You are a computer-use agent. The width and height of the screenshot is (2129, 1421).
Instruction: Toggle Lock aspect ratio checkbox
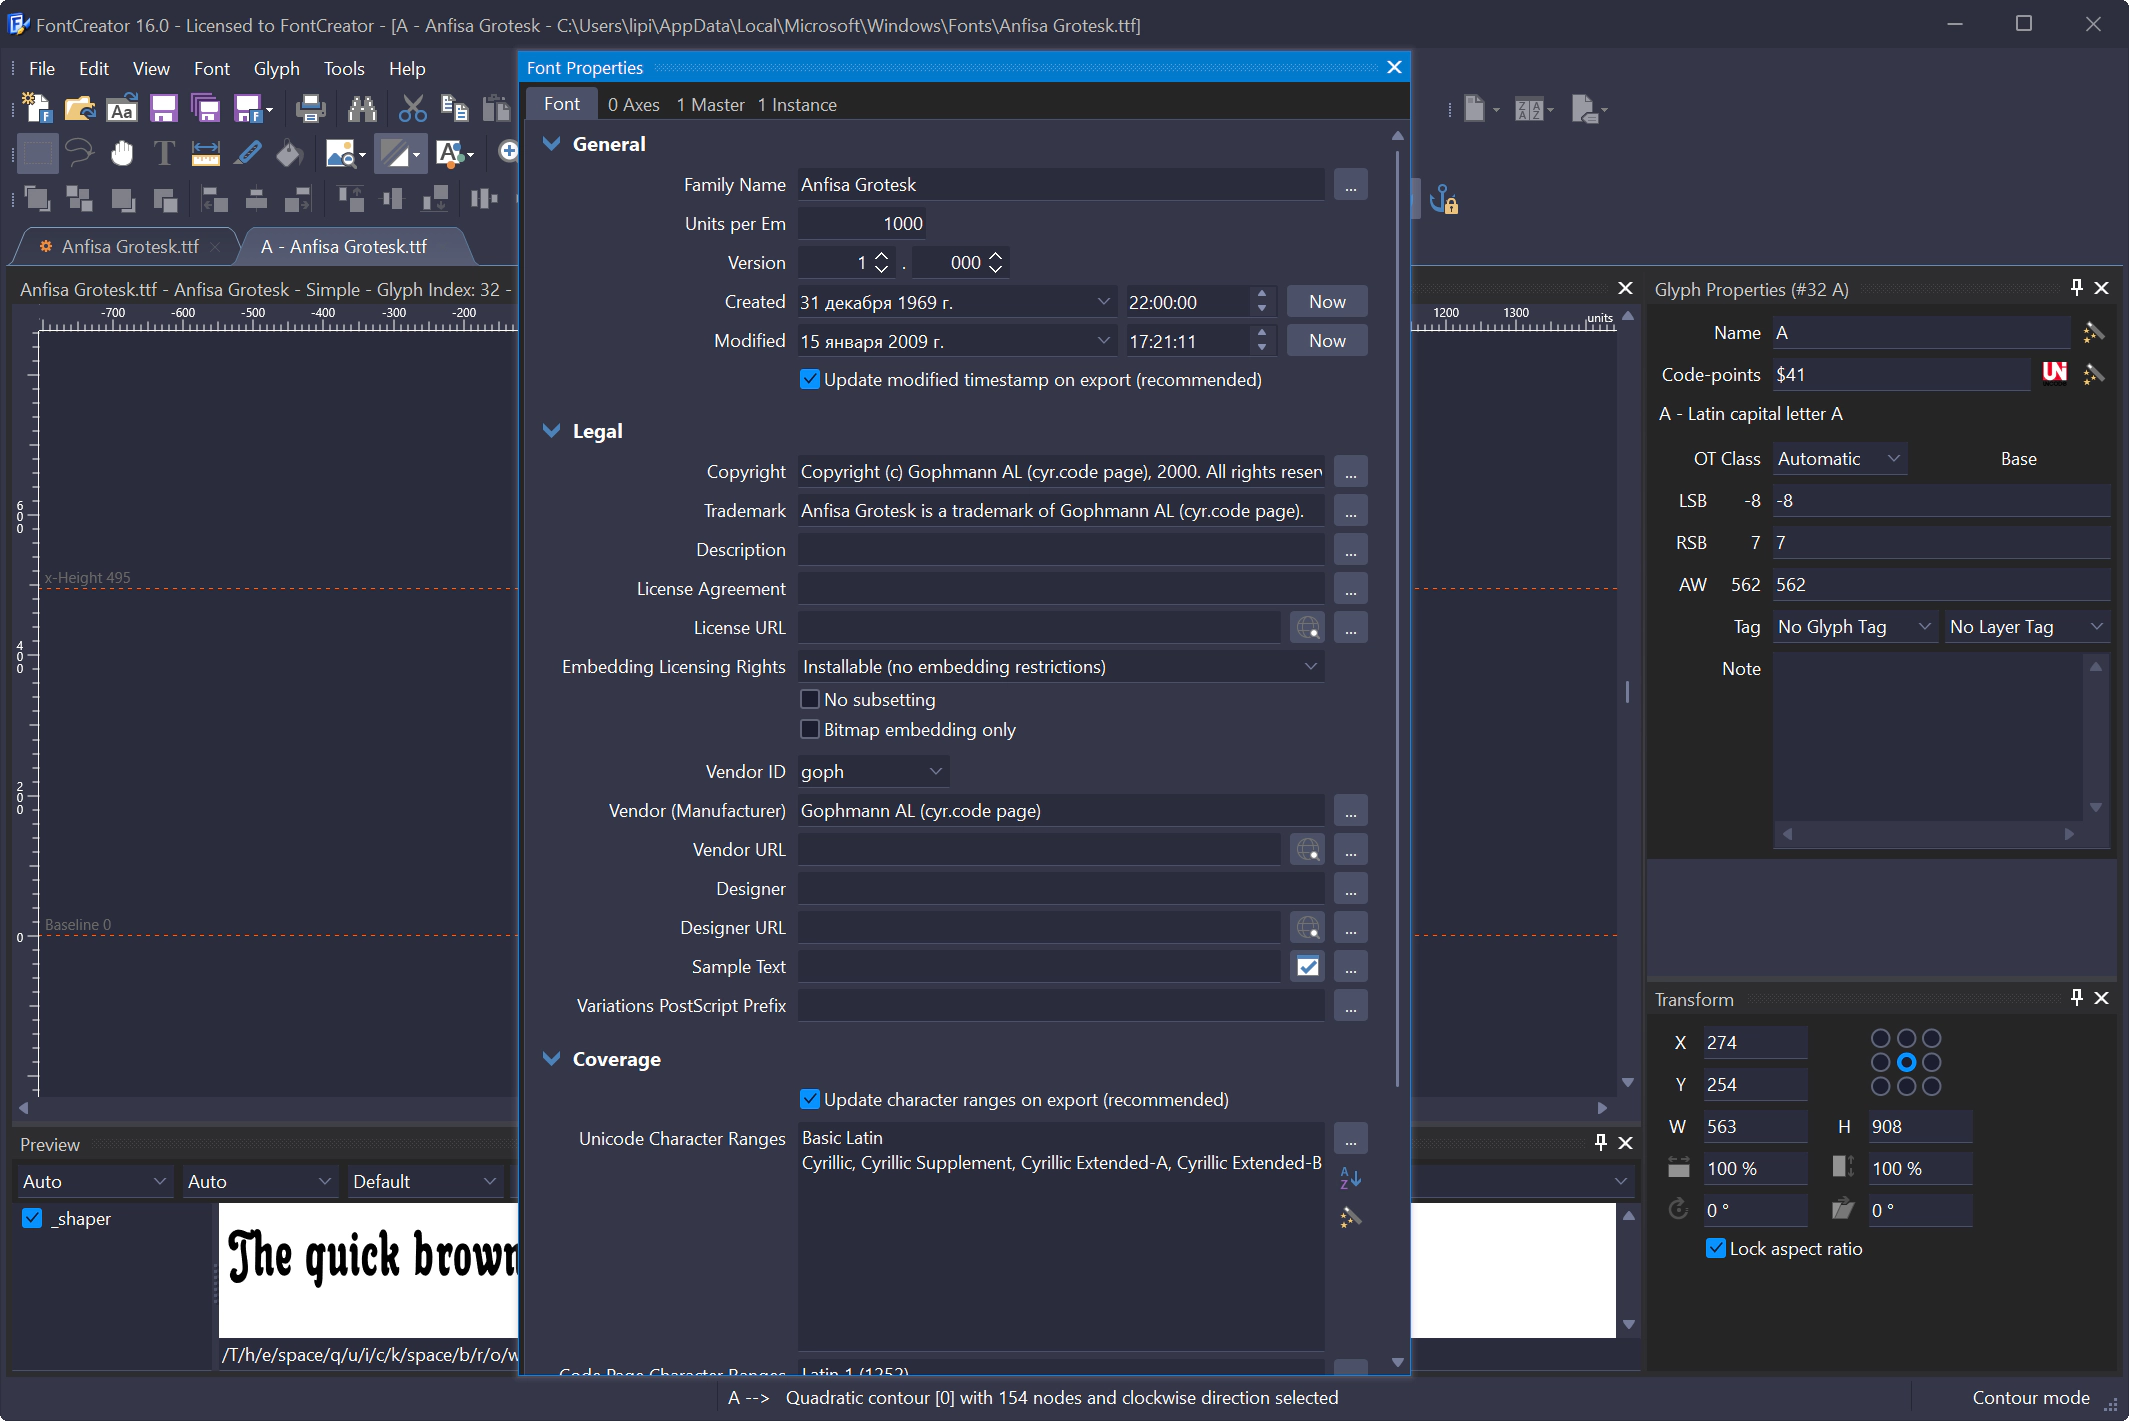(x=1716, y=1248)
